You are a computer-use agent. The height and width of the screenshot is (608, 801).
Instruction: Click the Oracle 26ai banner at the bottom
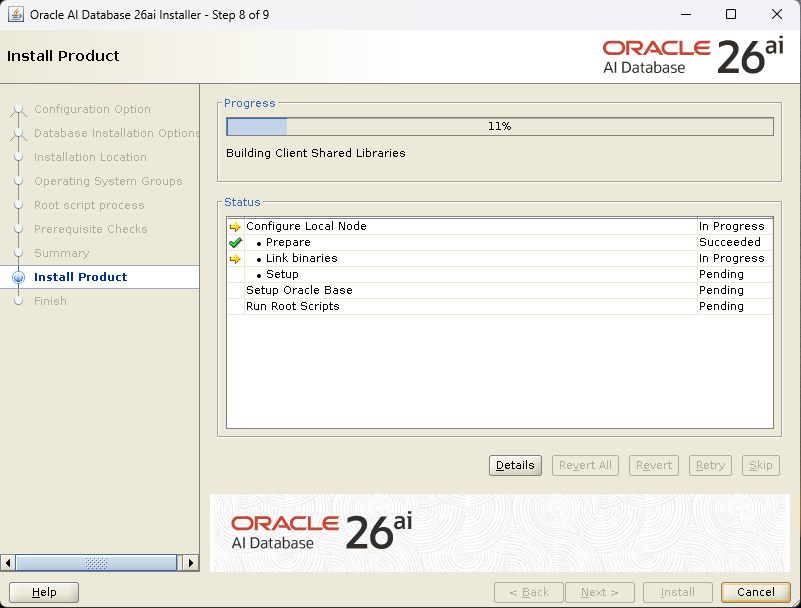tap(500, 533)
